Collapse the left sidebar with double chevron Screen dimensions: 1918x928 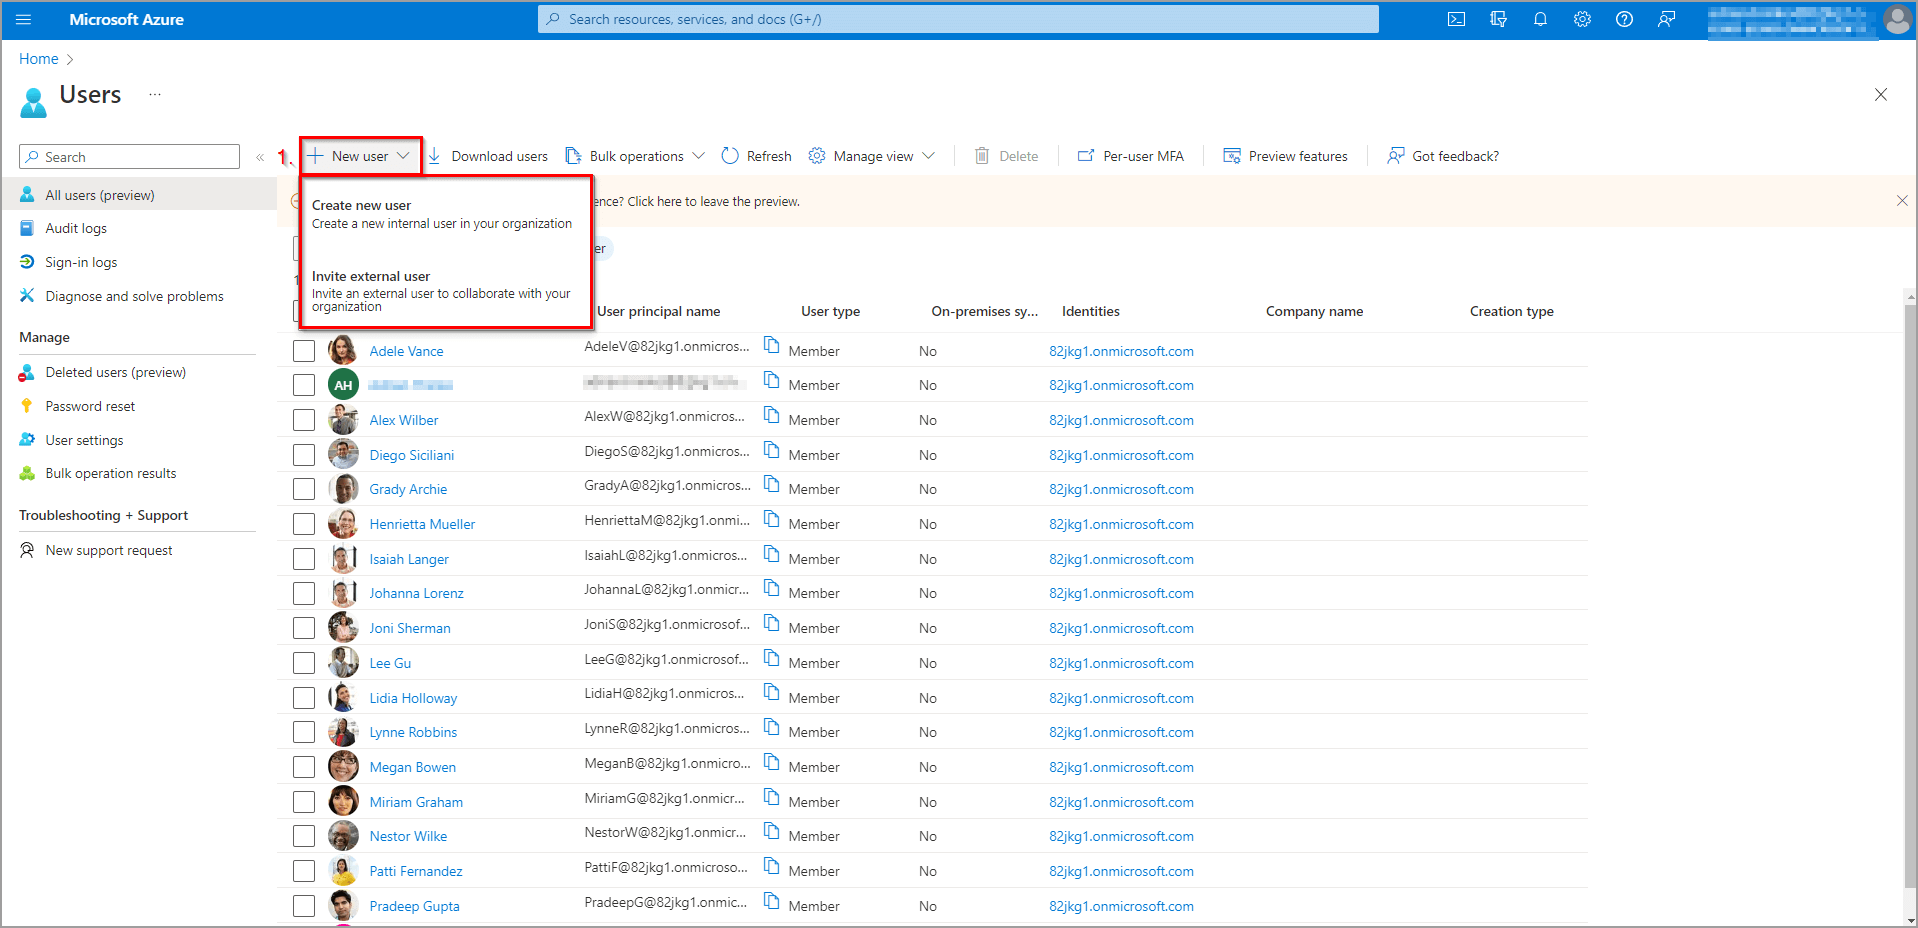(x=260, y=157)
